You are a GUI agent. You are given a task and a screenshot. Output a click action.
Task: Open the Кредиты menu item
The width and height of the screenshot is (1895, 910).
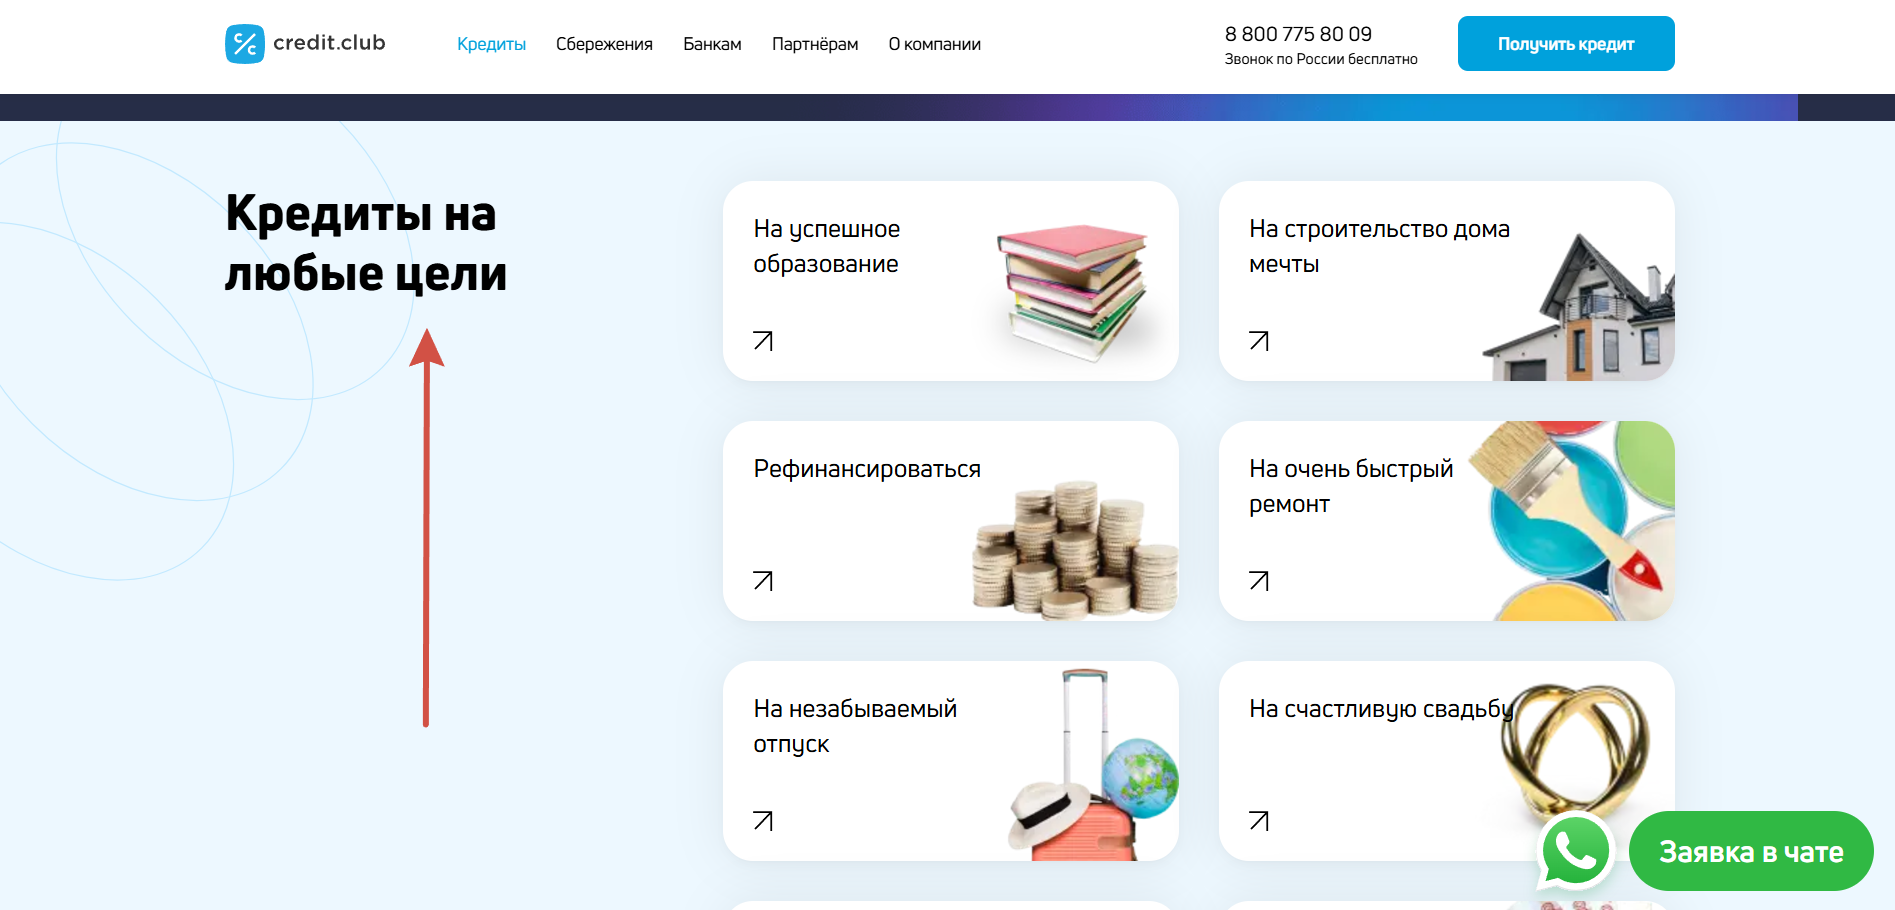click(x=491, y=44)
